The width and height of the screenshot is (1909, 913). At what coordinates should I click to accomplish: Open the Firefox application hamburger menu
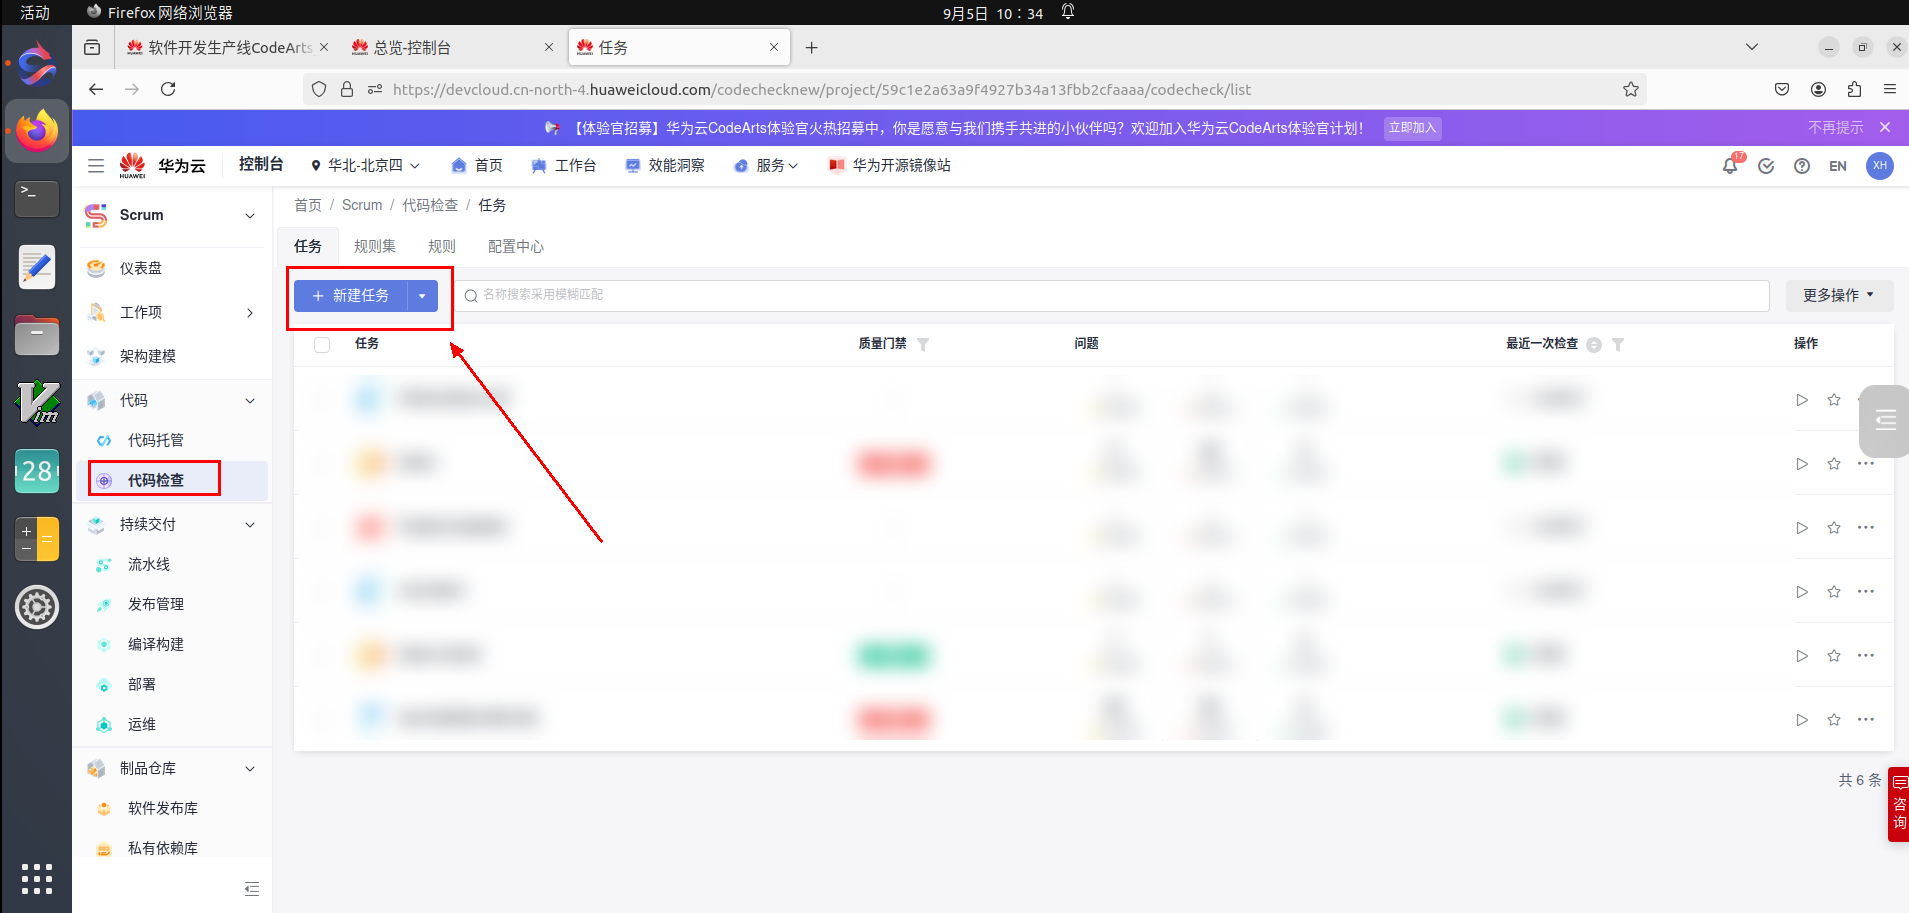tap(1890, 89)
